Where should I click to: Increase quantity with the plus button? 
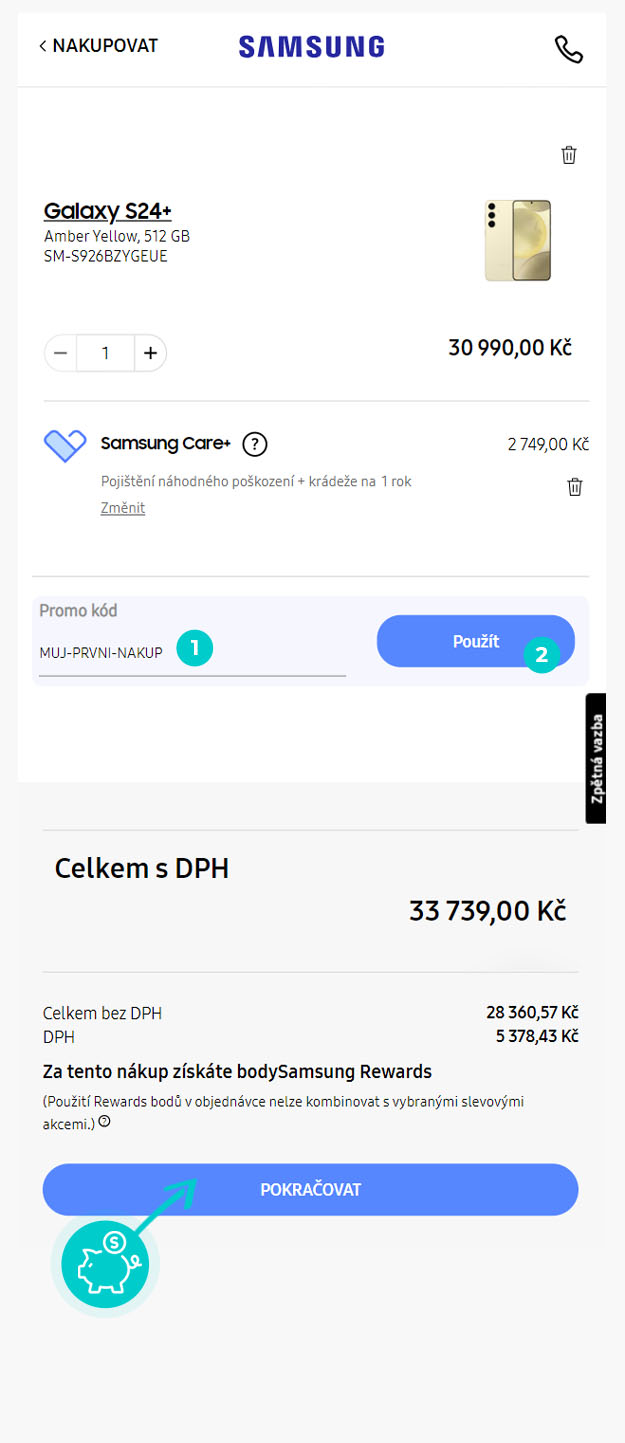coord(150,353)
